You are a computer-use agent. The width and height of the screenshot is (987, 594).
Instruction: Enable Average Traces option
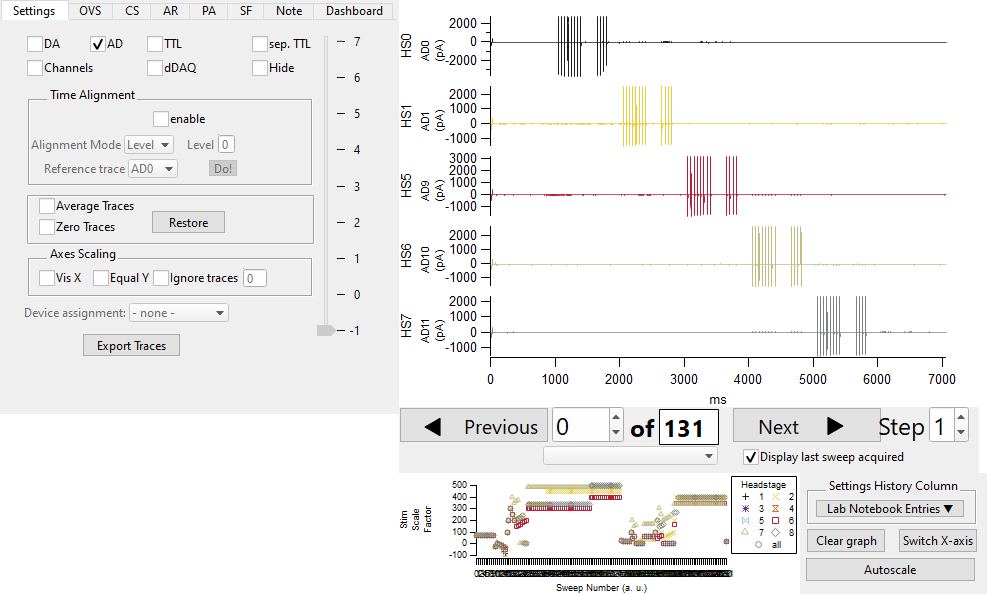point(47,206)
